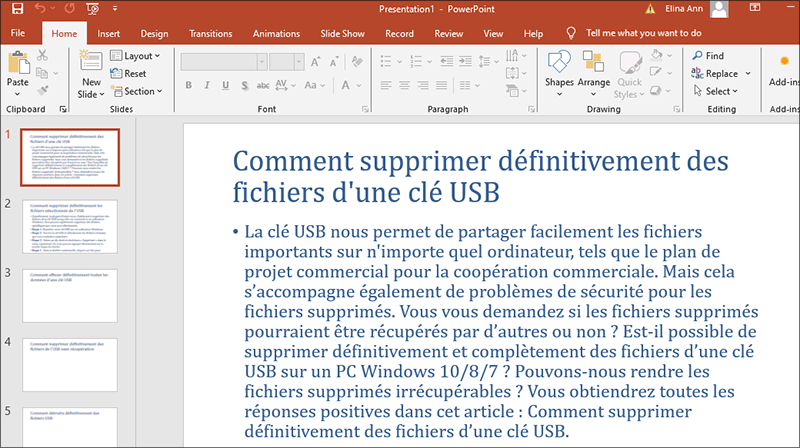Click the Text Direction icon
This screenshot has height=448, width=800.
point(512,55)
